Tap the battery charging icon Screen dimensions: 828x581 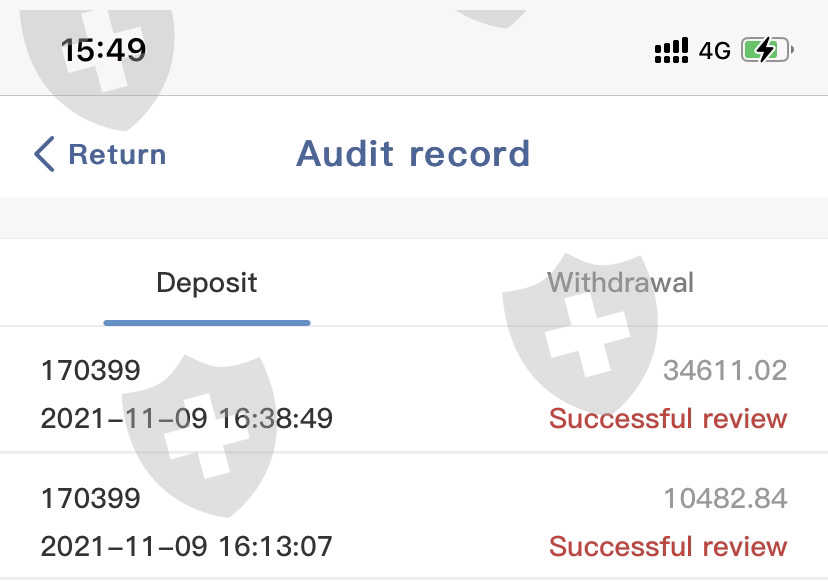(766, 50)
